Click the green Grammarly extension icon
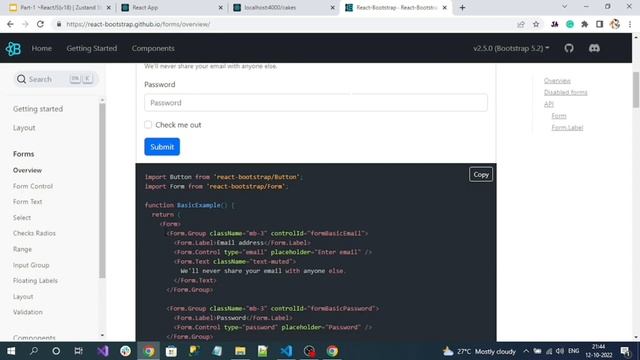Viewport: 640px width, 360px height. (x=570, y=24)
